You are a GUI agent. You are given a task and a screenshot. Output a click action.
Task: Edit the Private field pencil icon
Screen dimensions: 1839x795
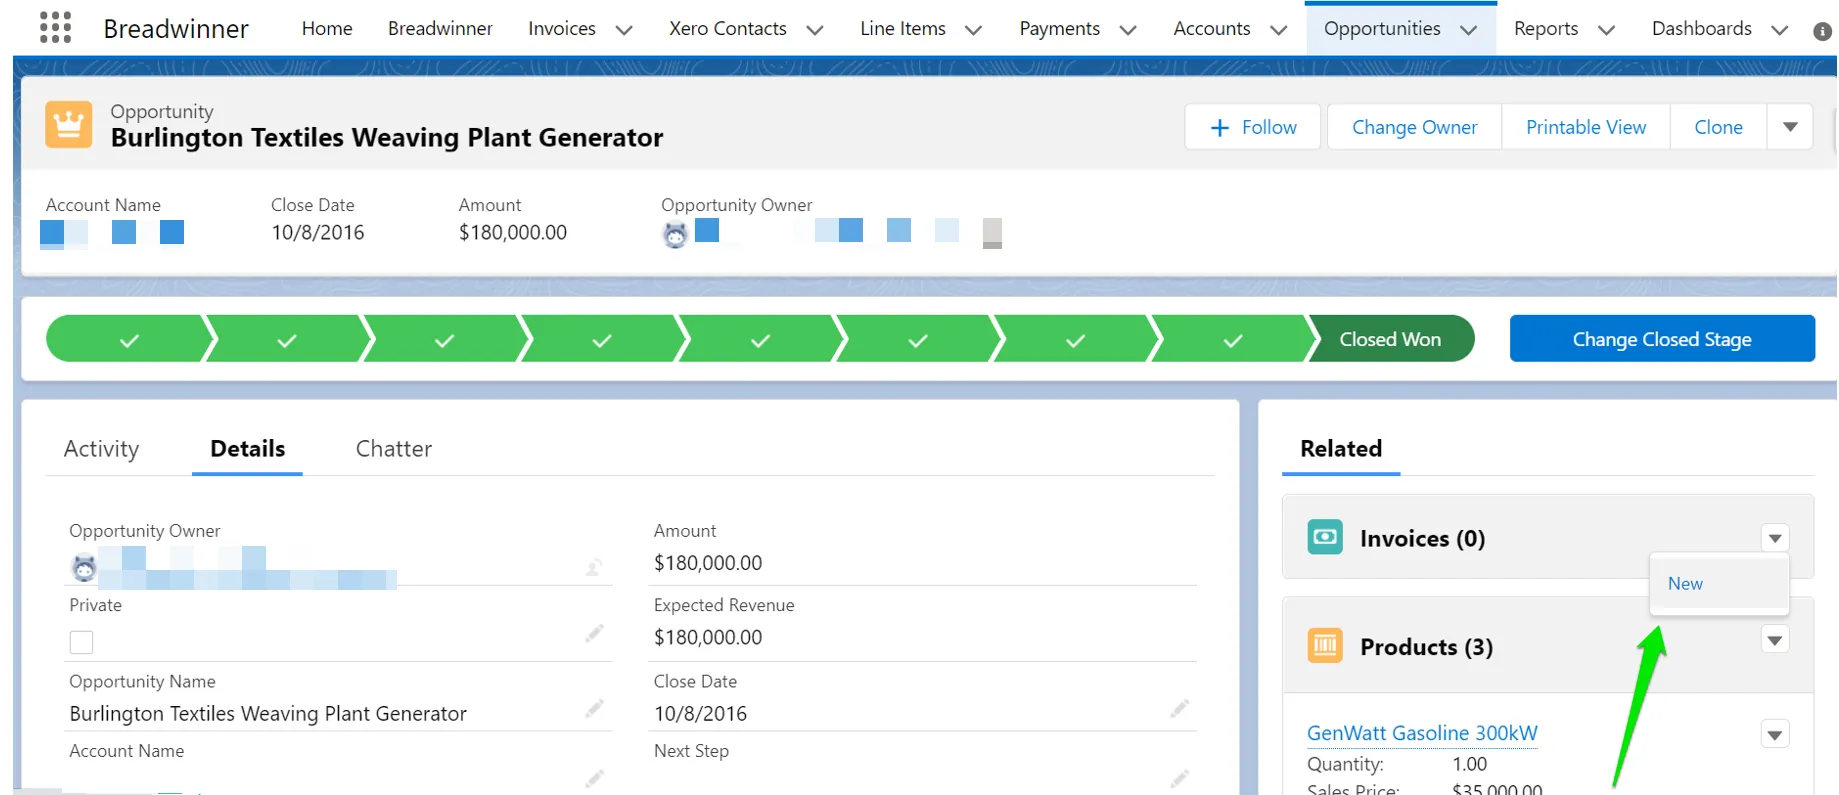594,633
